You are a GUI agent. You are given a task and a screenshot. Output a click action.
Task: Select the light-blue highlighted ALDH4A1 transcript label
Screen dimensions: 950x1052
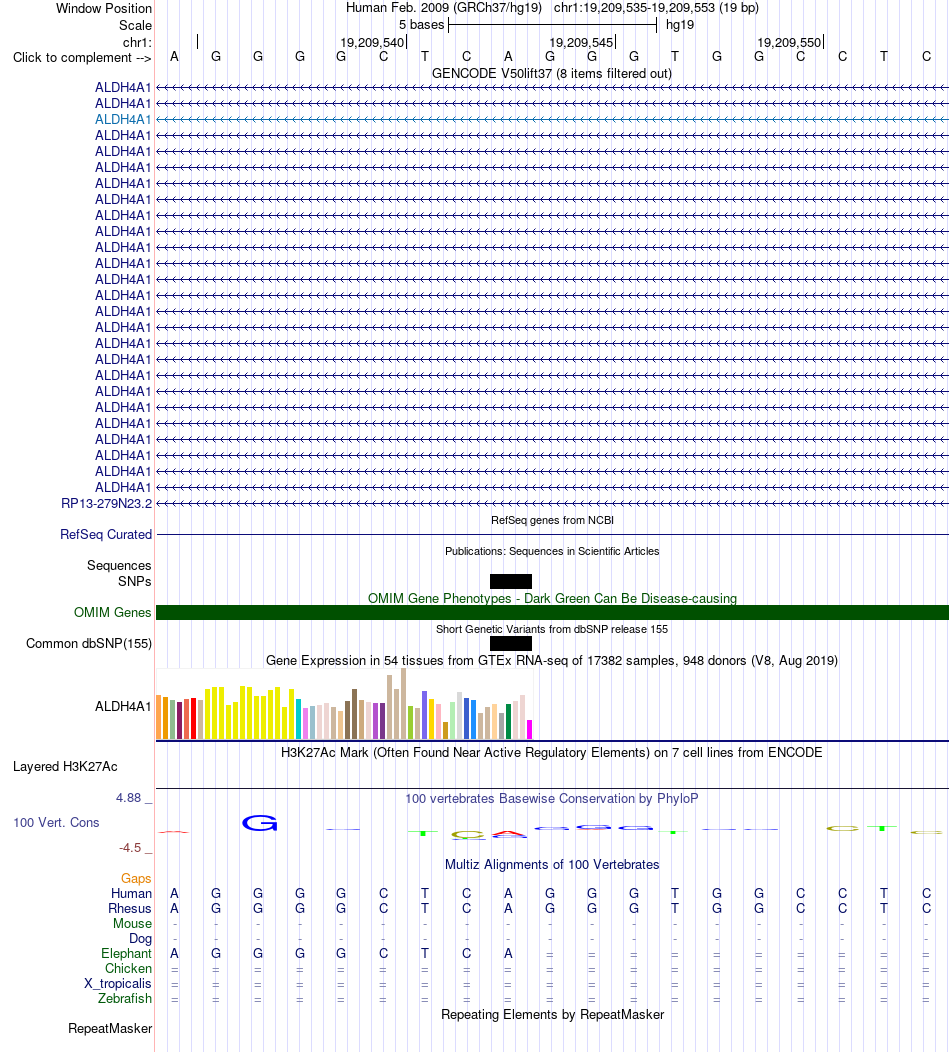pos(123,119)
